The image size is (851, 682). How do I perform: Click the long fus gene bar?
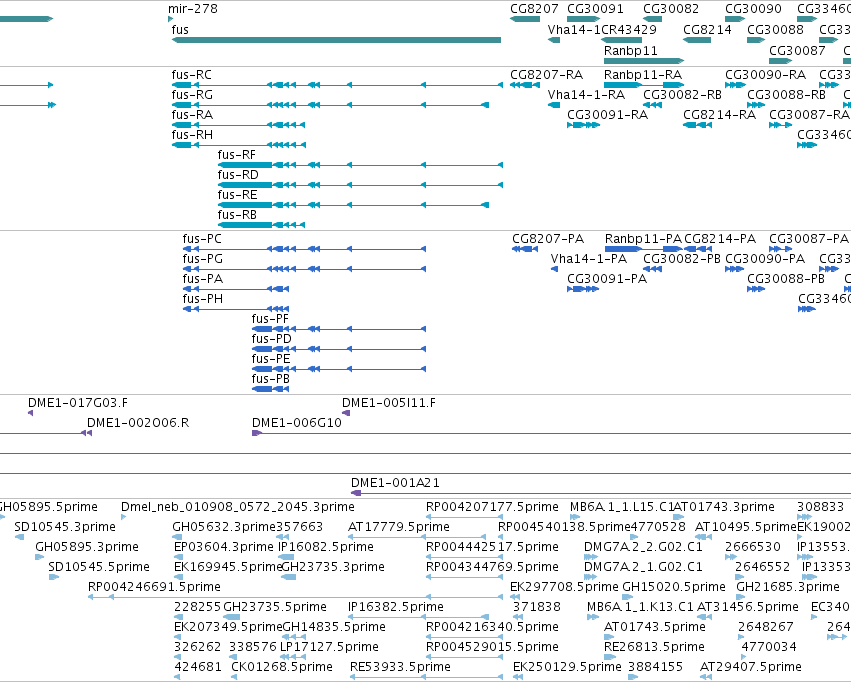click(x=336, y=40)
